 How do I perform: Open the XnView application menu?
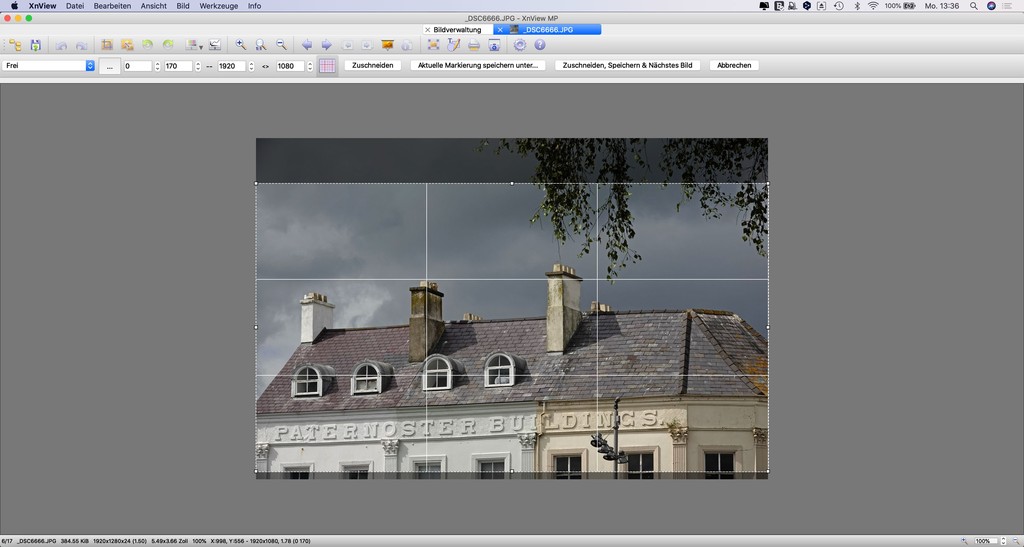point(42,6)
